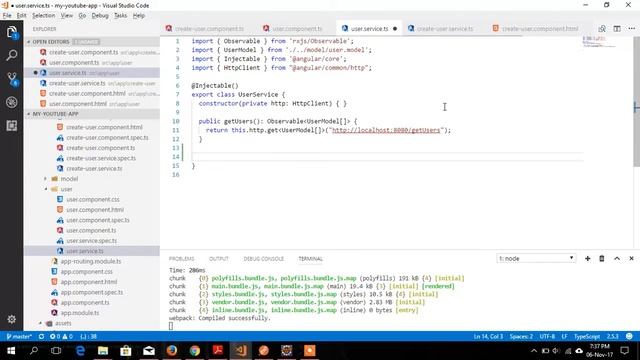The image size is (640, 360).
Task: Open the Debug menu
Action: [100, 16]
